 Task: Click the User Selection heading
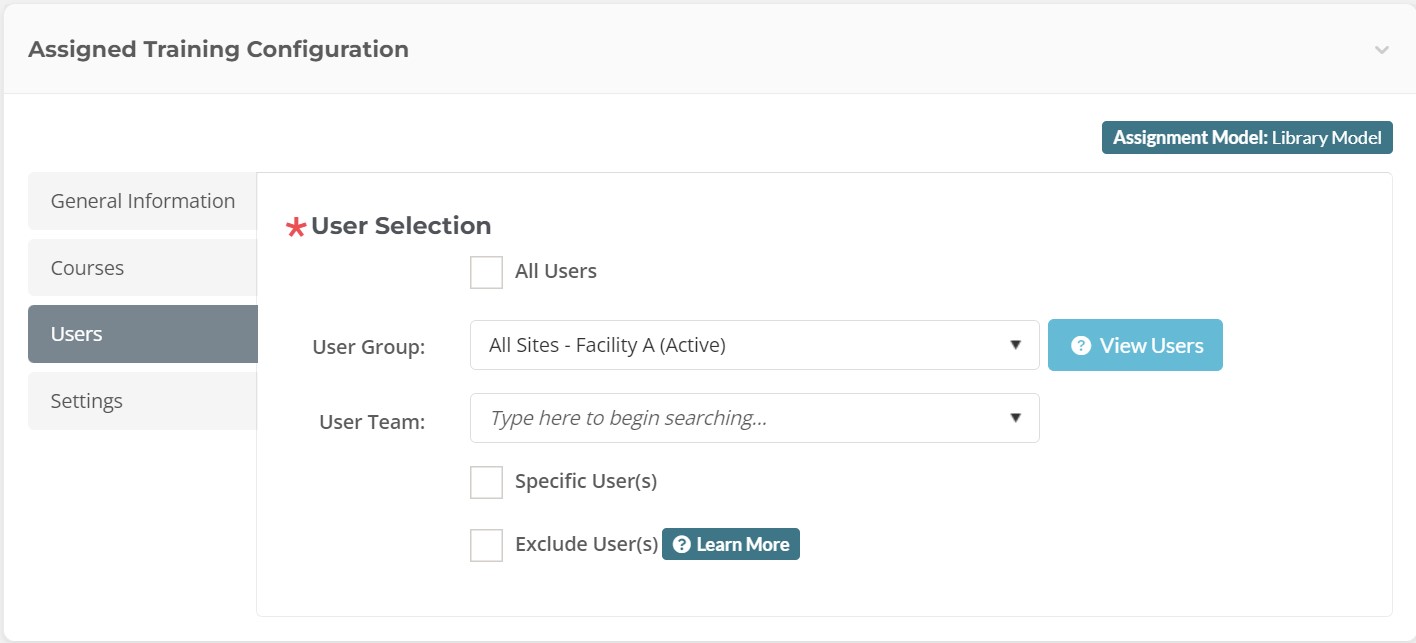coord(400,226)
